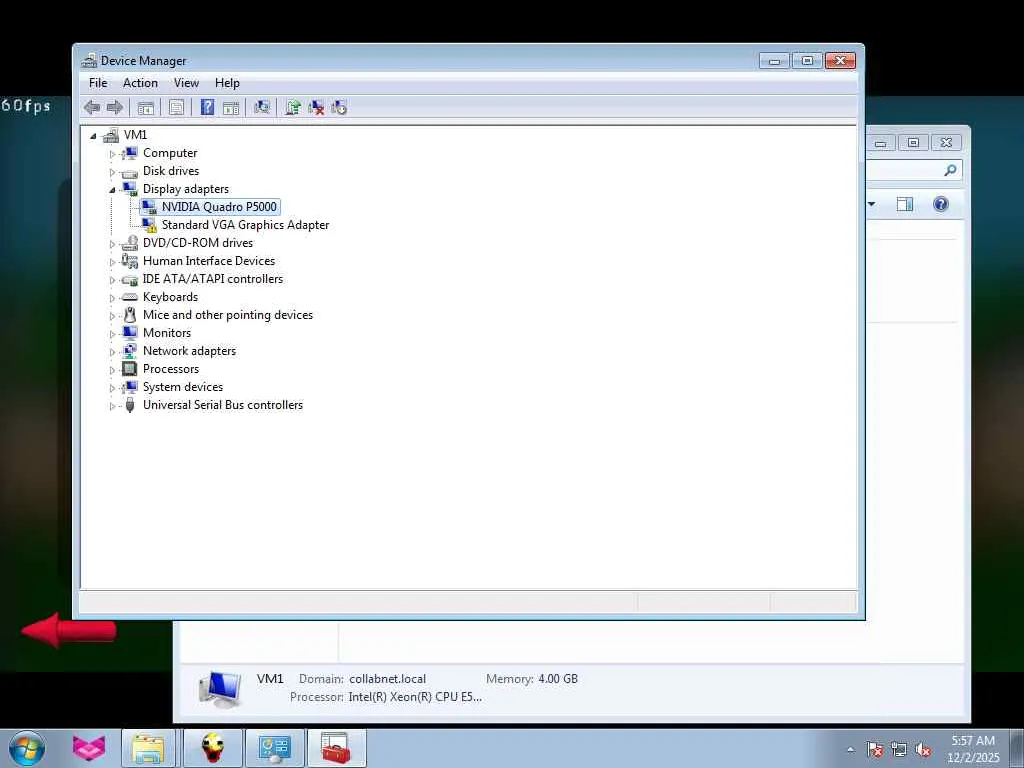
Task: Expand the Monitors category
Action: 112,334
